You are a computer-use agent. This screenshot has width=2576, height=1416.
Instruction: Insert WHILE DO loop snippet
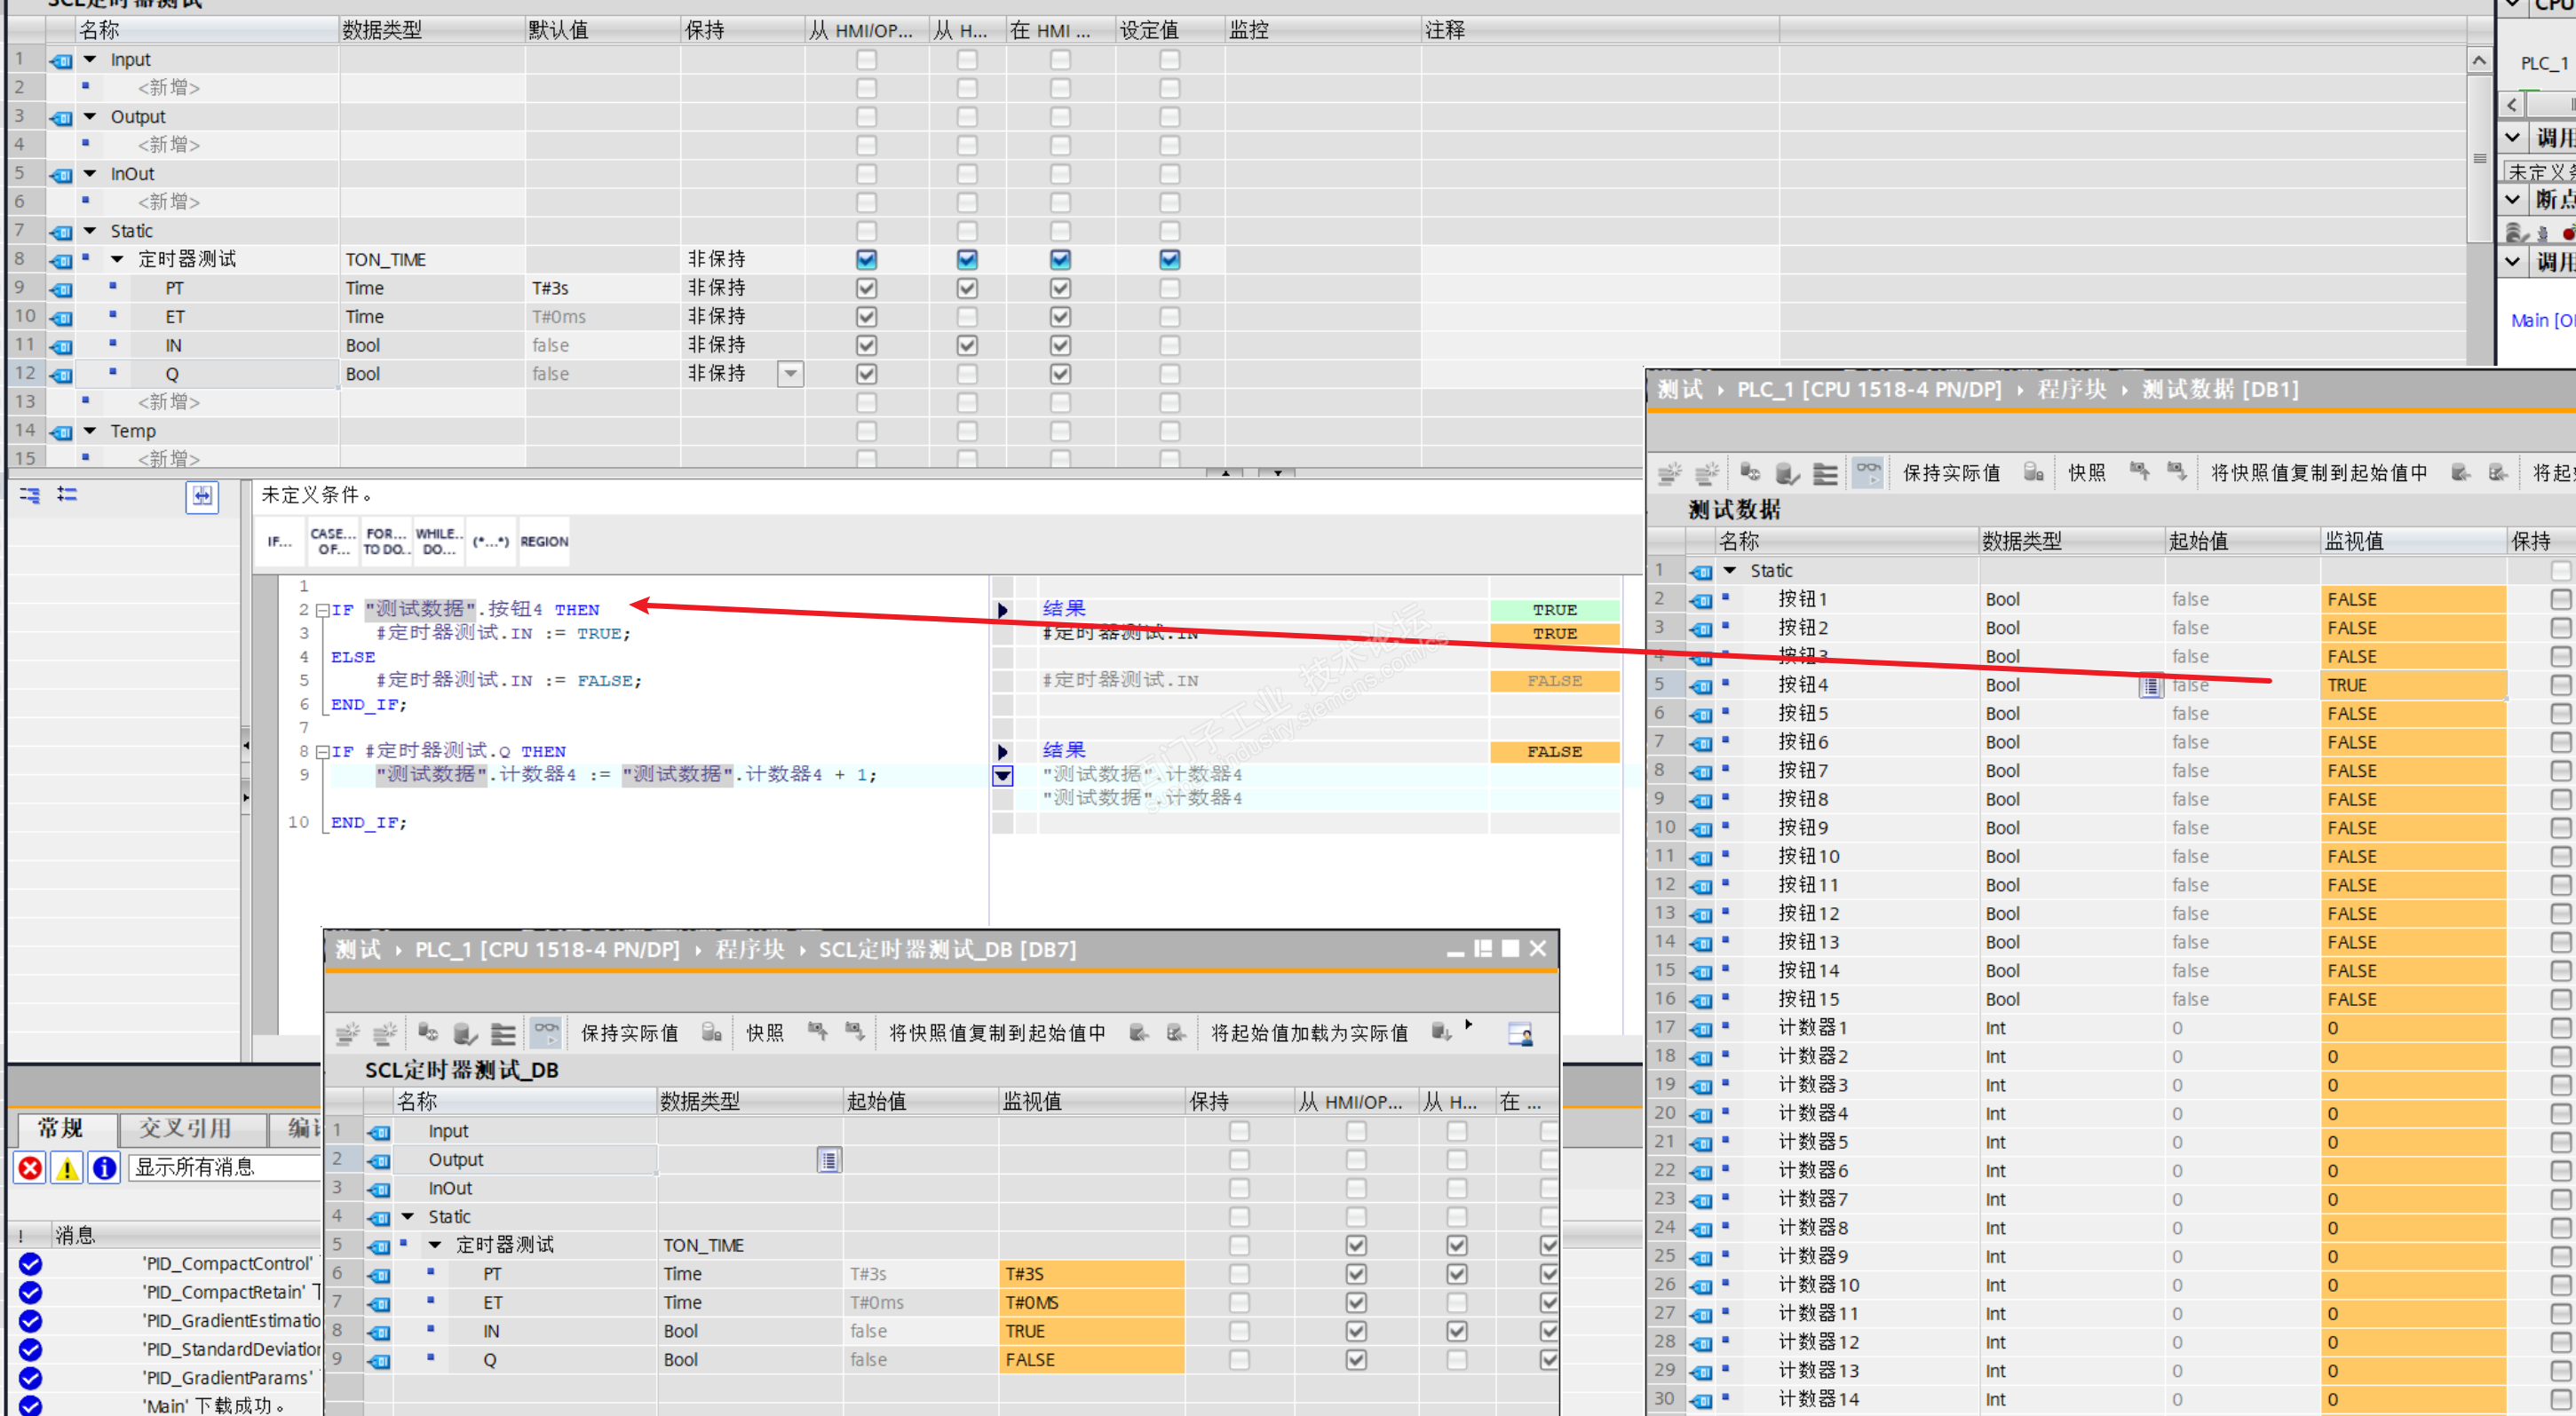pos(438,542)
